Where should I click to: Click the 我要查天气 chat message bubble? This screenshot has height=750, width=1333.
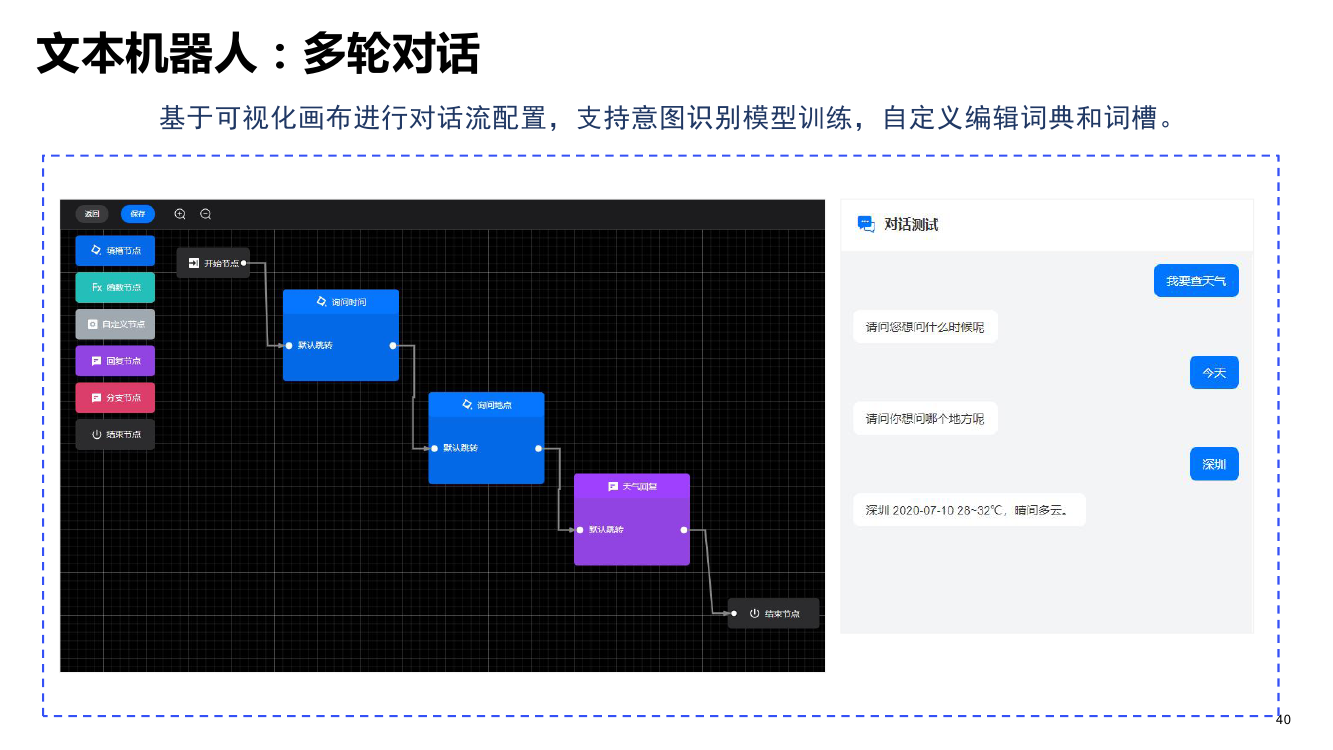(x=1196, y=281)
